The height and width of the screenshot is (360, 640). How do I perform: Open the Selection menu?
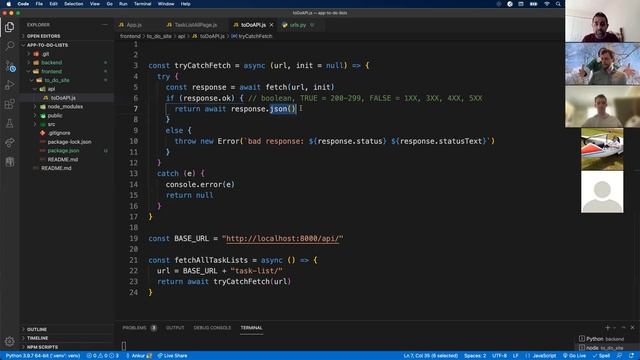pos(73,4)
